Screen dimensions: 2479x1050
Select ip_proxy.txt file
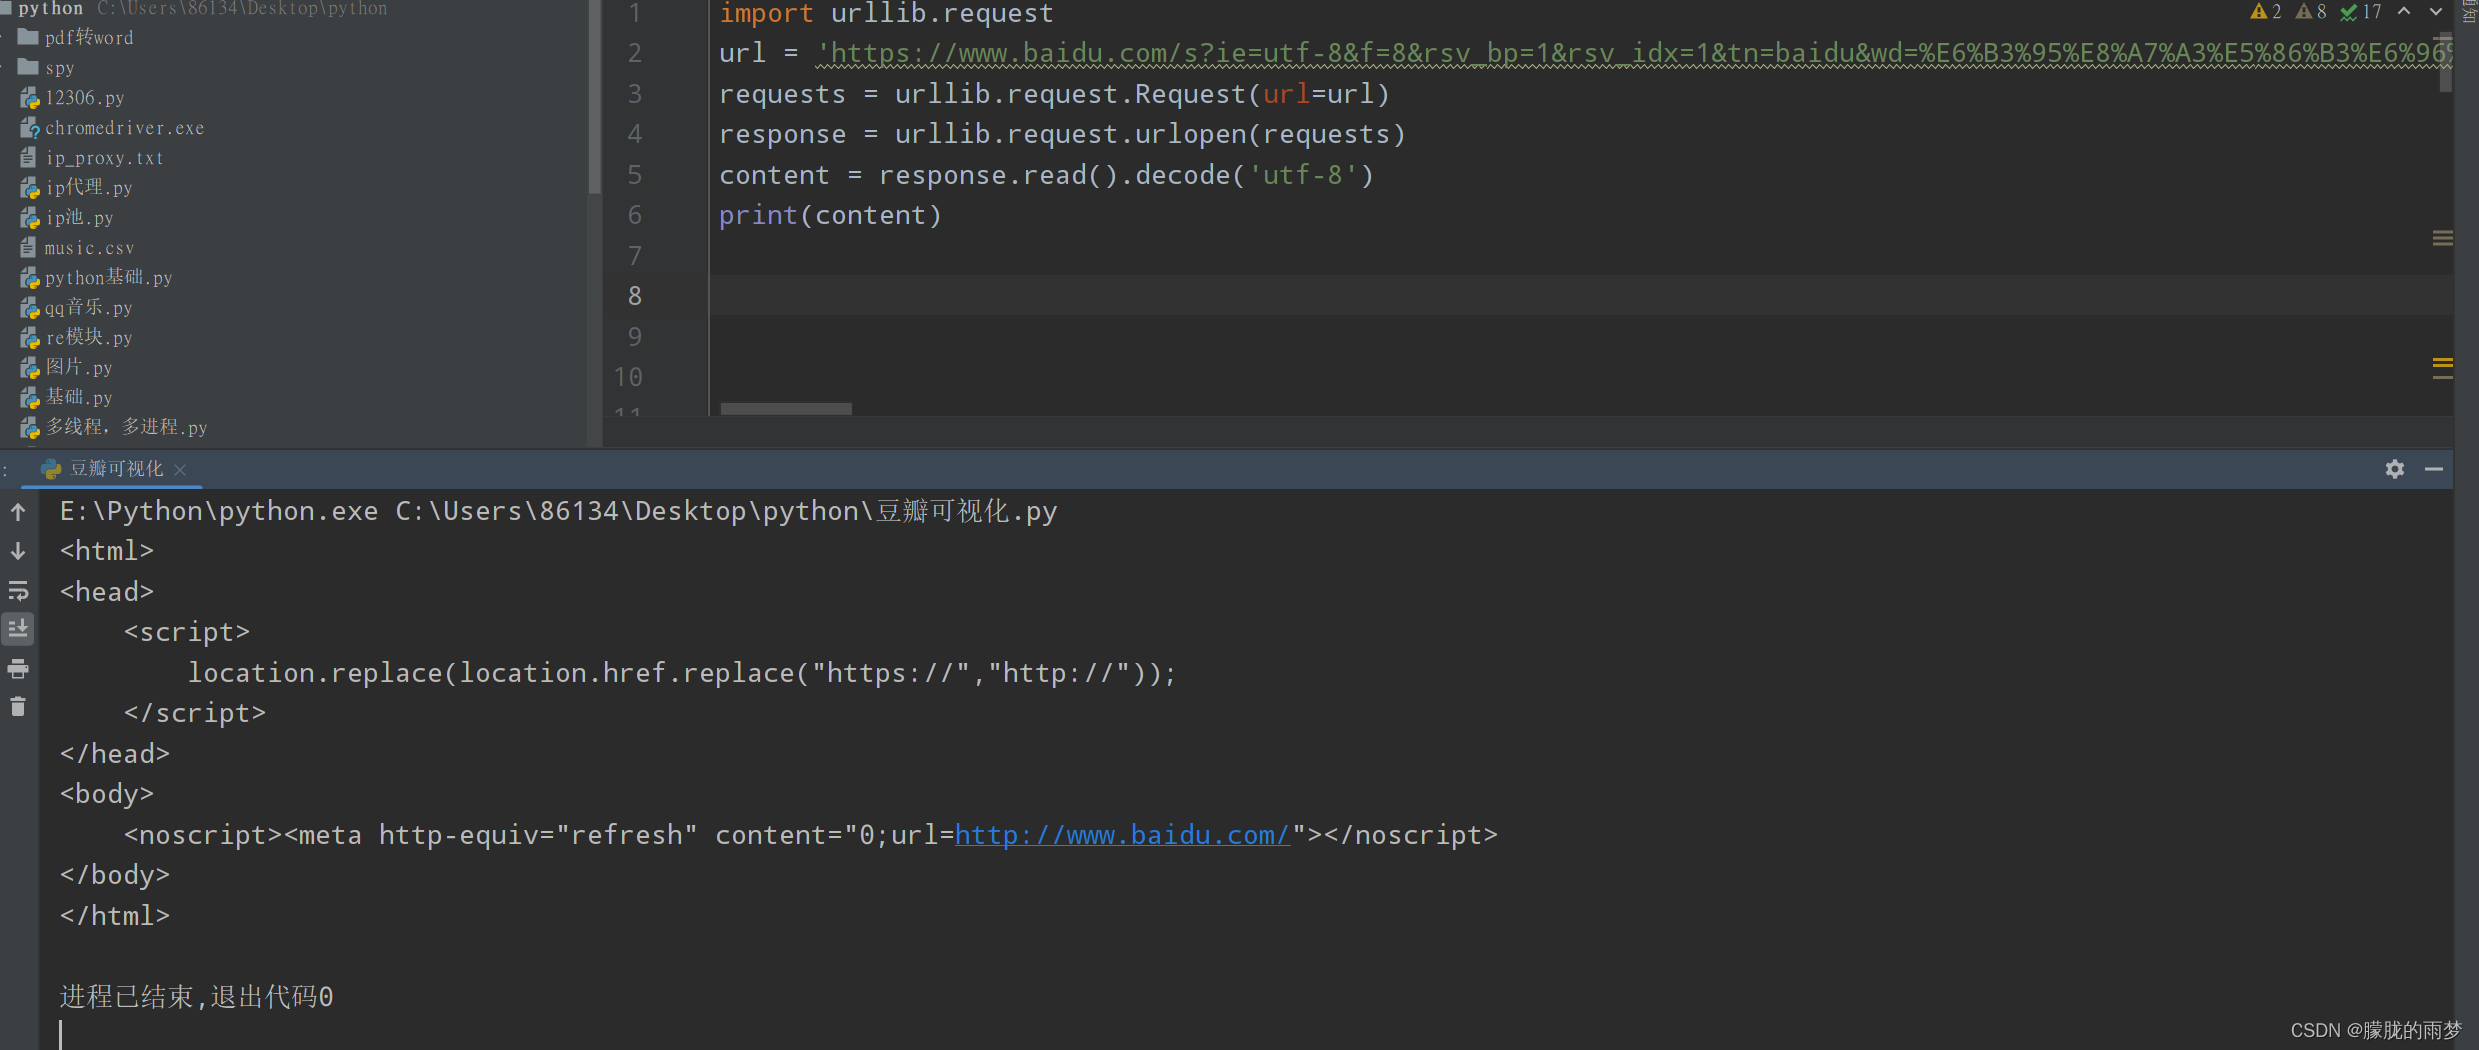tap(92, 158)
